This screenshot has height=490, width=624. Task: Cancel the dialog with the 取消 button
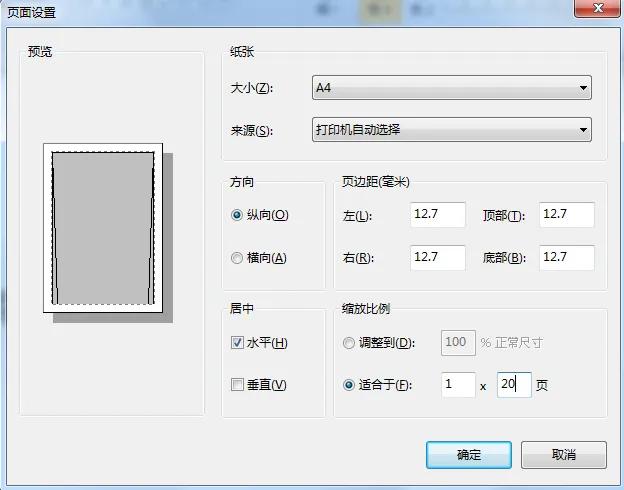coord(564,455)
